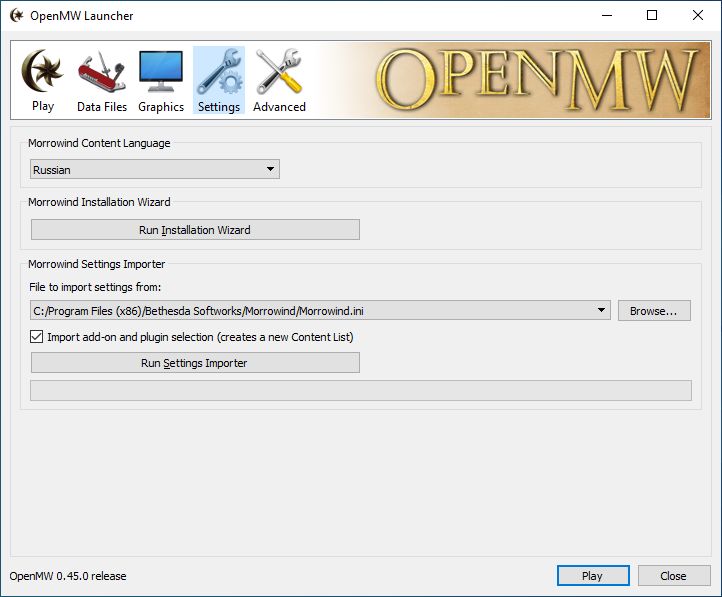
Task: Switch to the Graphics tab label
Action: (x=161, y=107)
